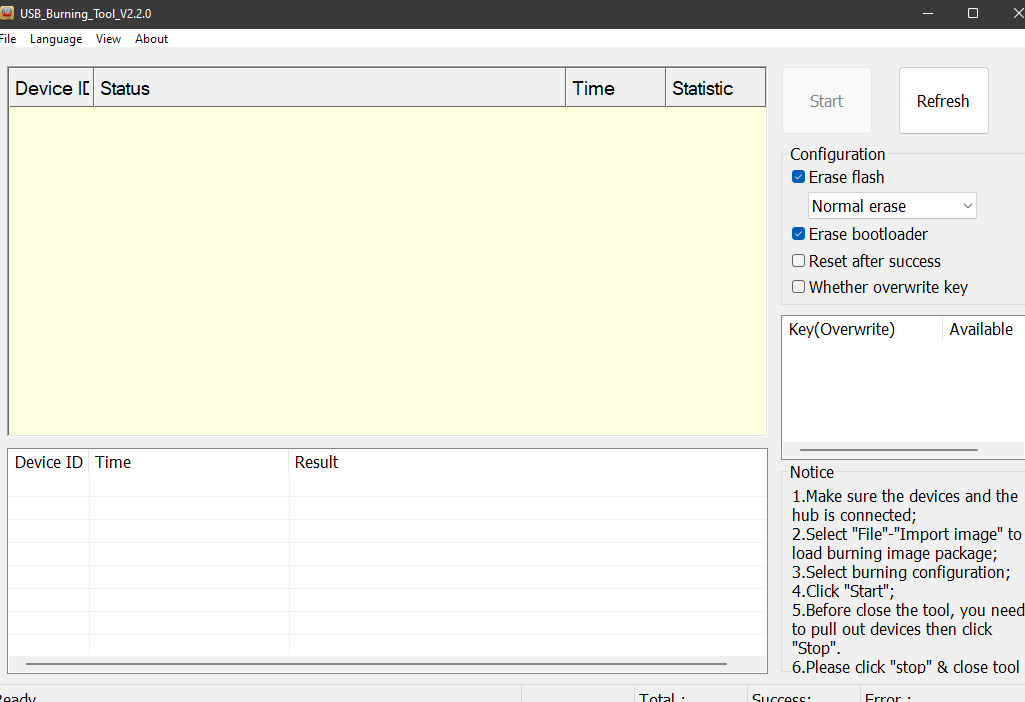Click the Success status bar entry

pyautogui.click(x=803, y=696)
